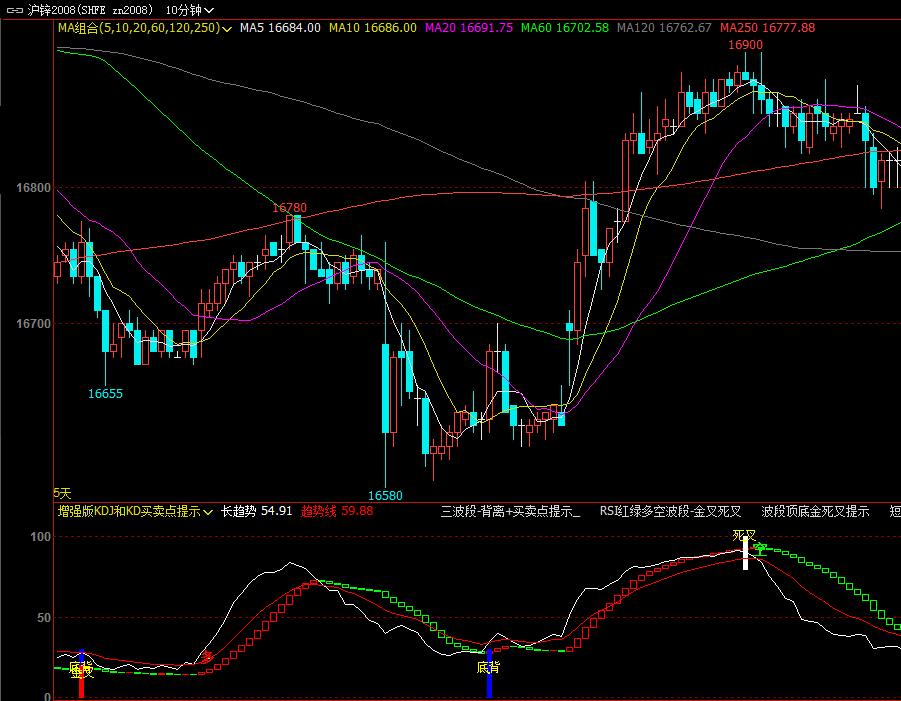Click the MA60 16702.58 value

coord(565,28)
